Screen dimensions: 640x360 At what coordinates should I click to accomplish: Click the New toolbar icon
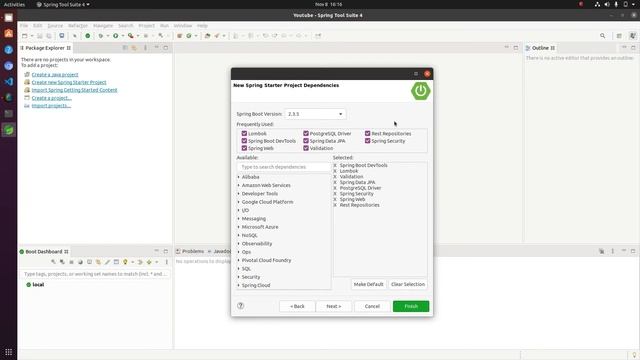click(24, 36)
